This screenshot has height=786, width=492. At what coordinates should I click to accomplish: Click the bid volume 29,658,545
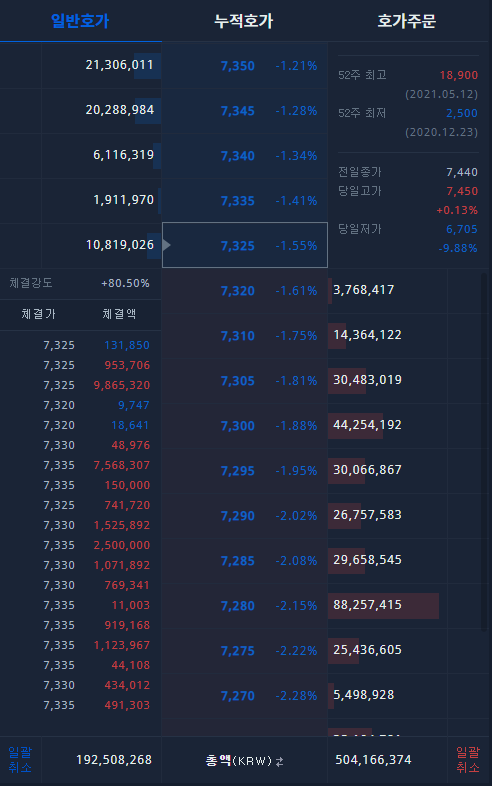pos(367,560)
